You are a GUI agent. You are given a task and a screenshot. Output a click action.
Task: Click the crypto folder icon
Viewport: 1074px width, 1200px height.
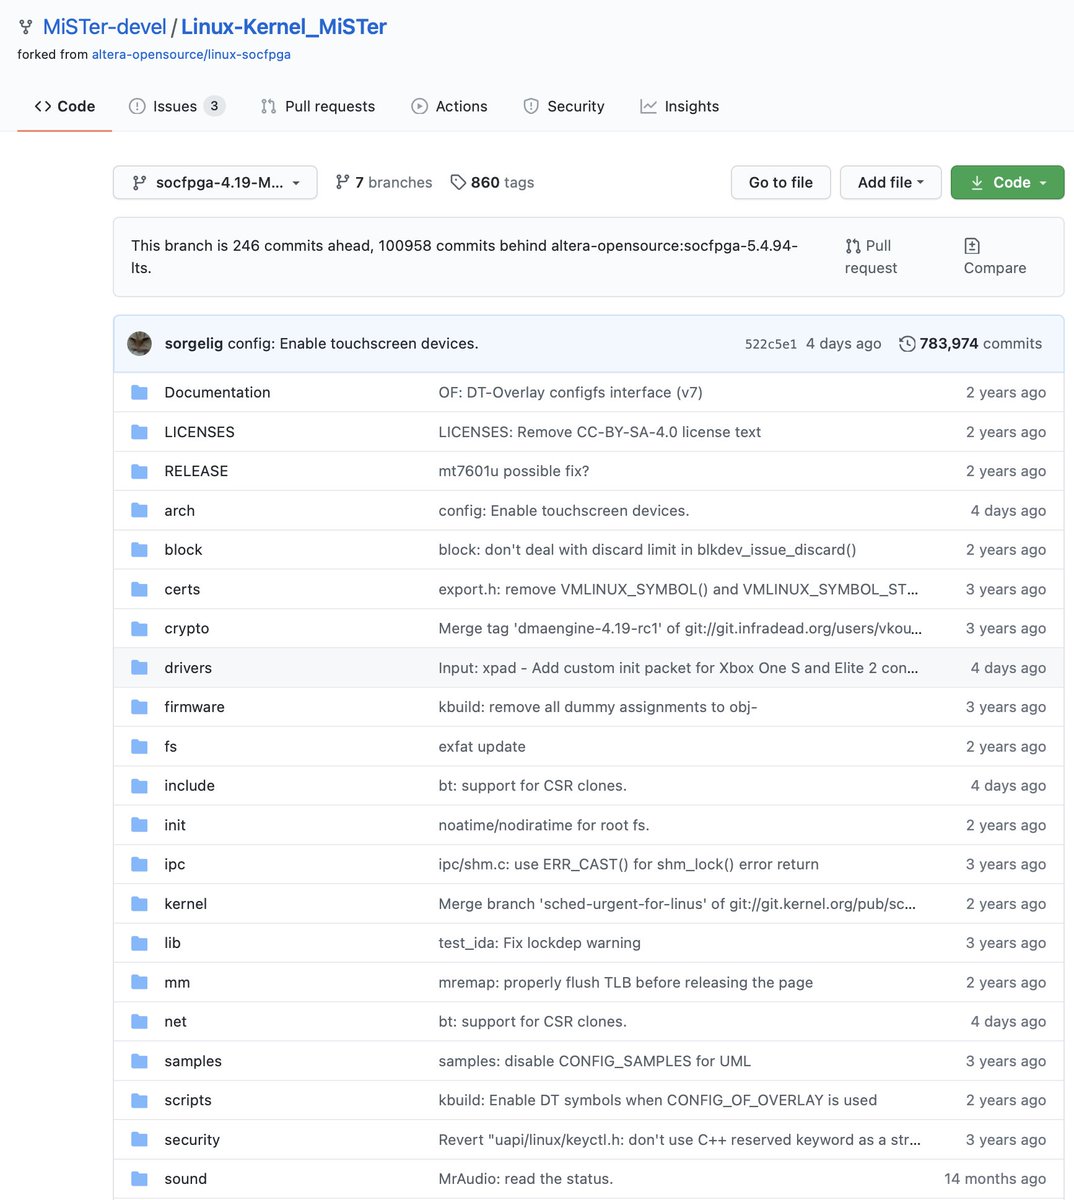coord(140,628)
